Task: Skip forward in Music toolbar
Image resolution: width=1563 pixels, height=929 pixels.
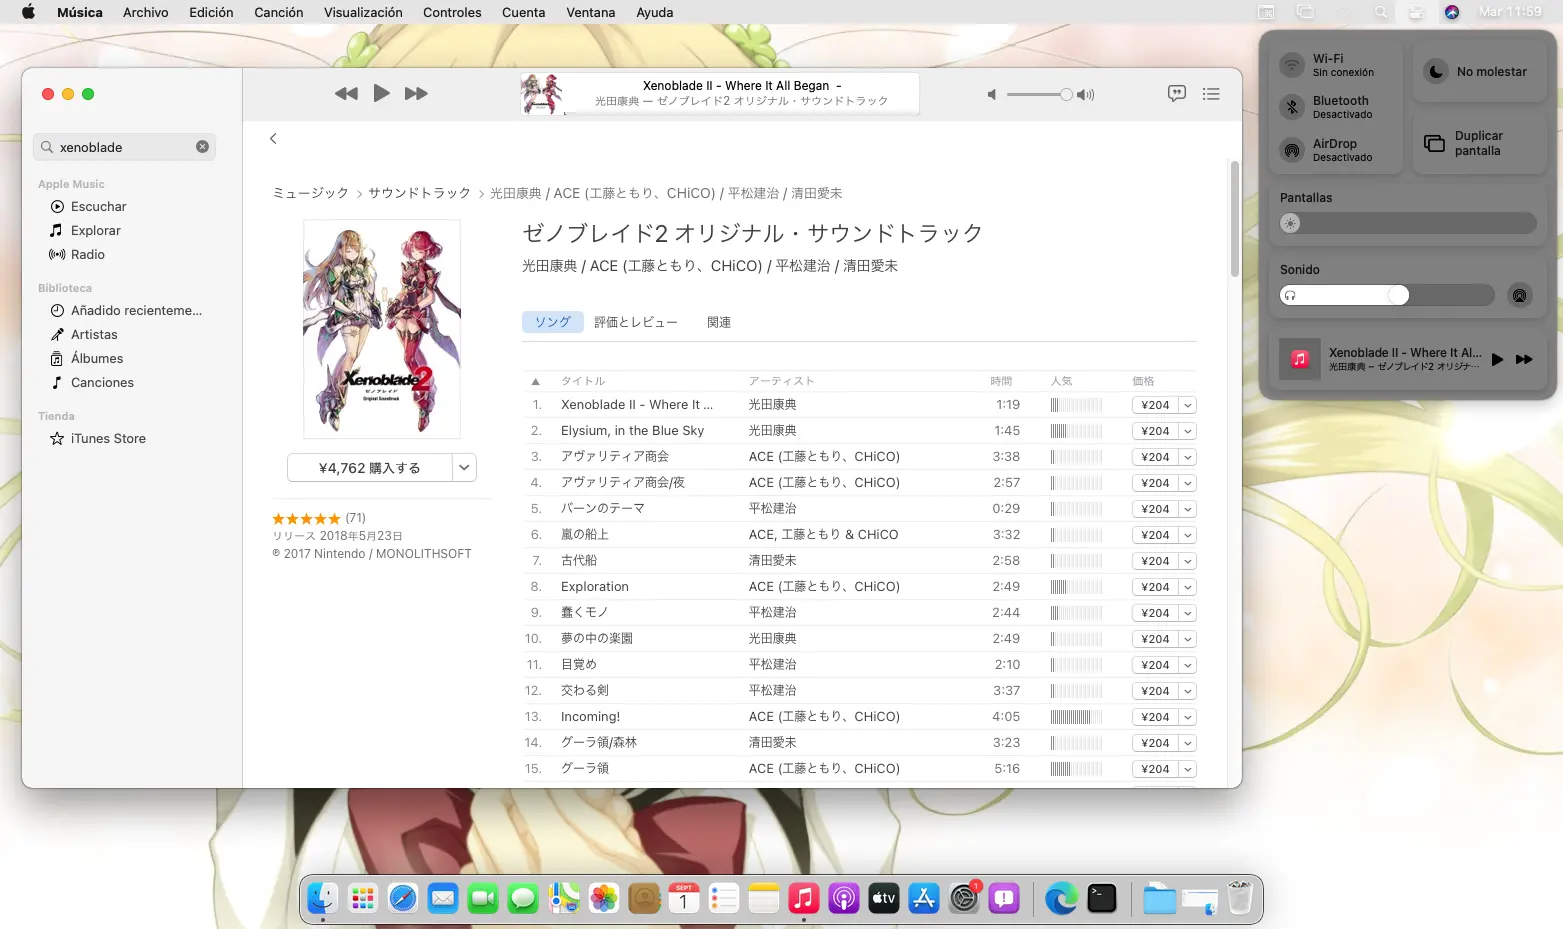Action: click(416, 94)
